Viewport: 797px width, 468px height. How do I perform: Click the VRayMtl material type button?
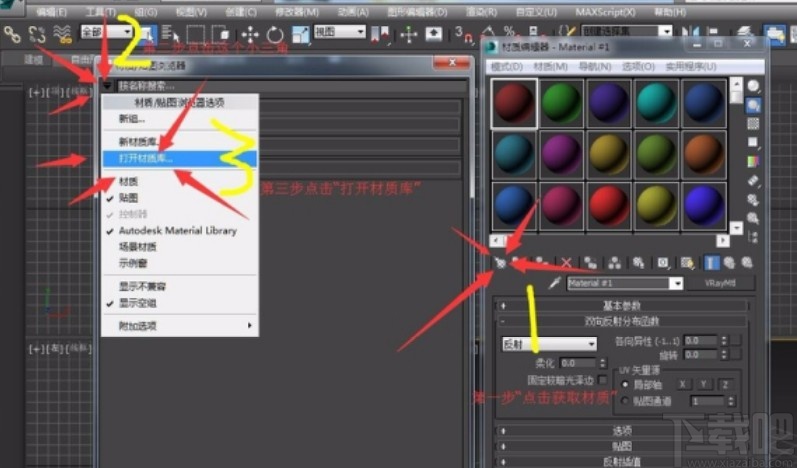(x=720, y=283)
